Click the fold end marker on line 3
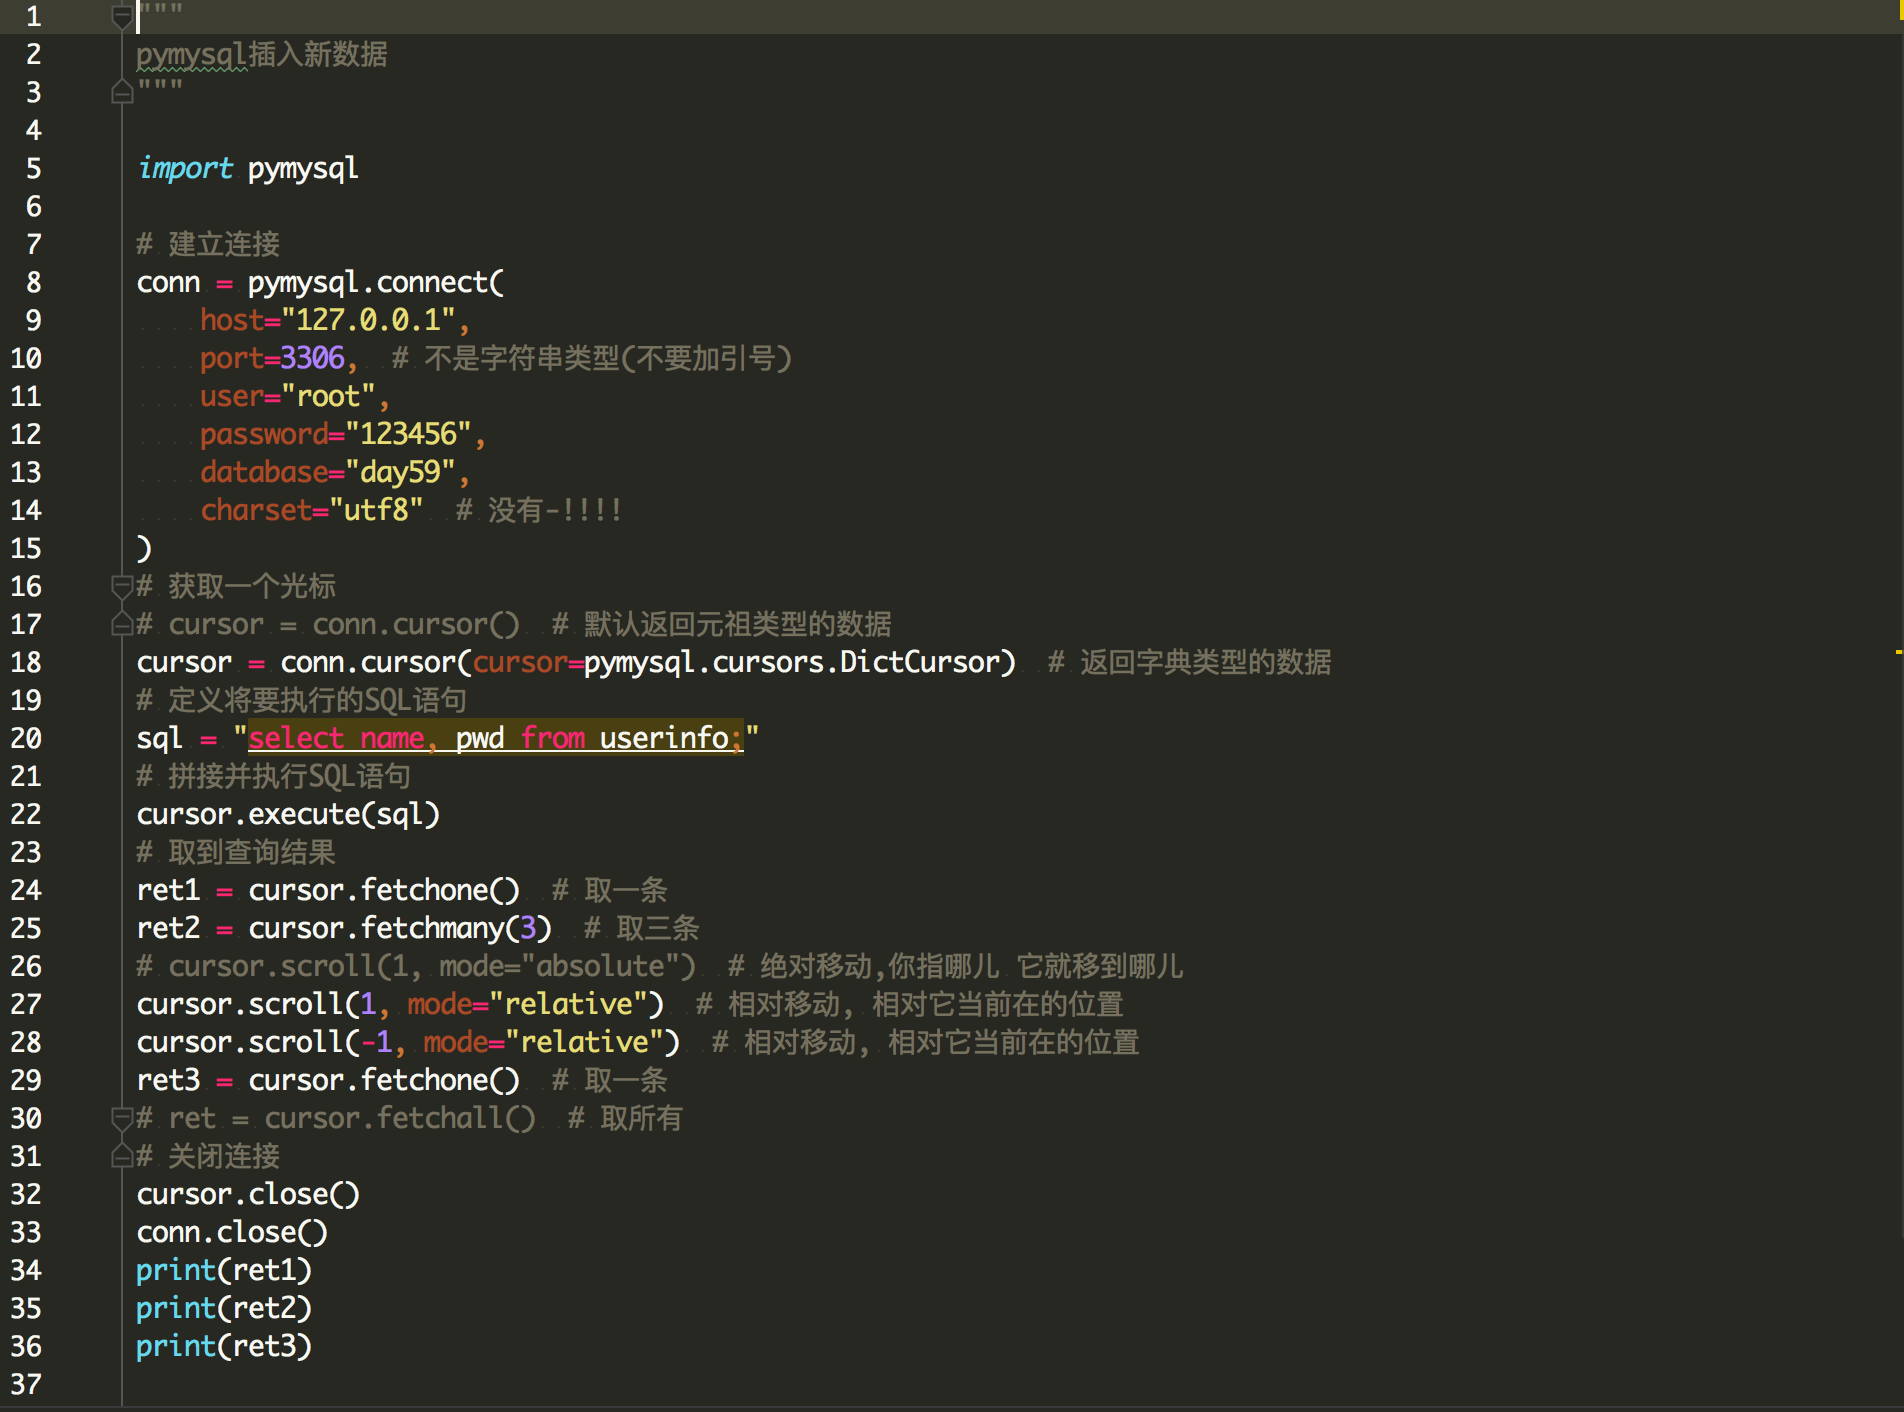Image resolution: width=1904 pixels, height=1412 pixels. [122, 93]
